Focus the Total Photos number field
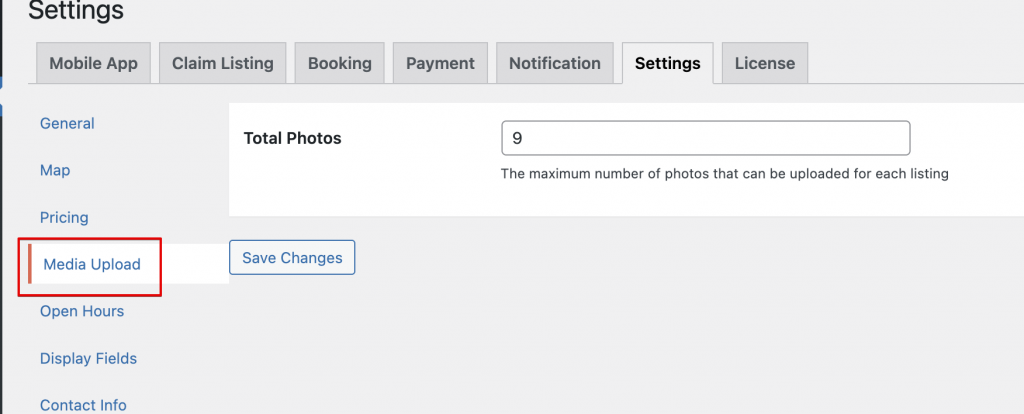 point(705,138)
